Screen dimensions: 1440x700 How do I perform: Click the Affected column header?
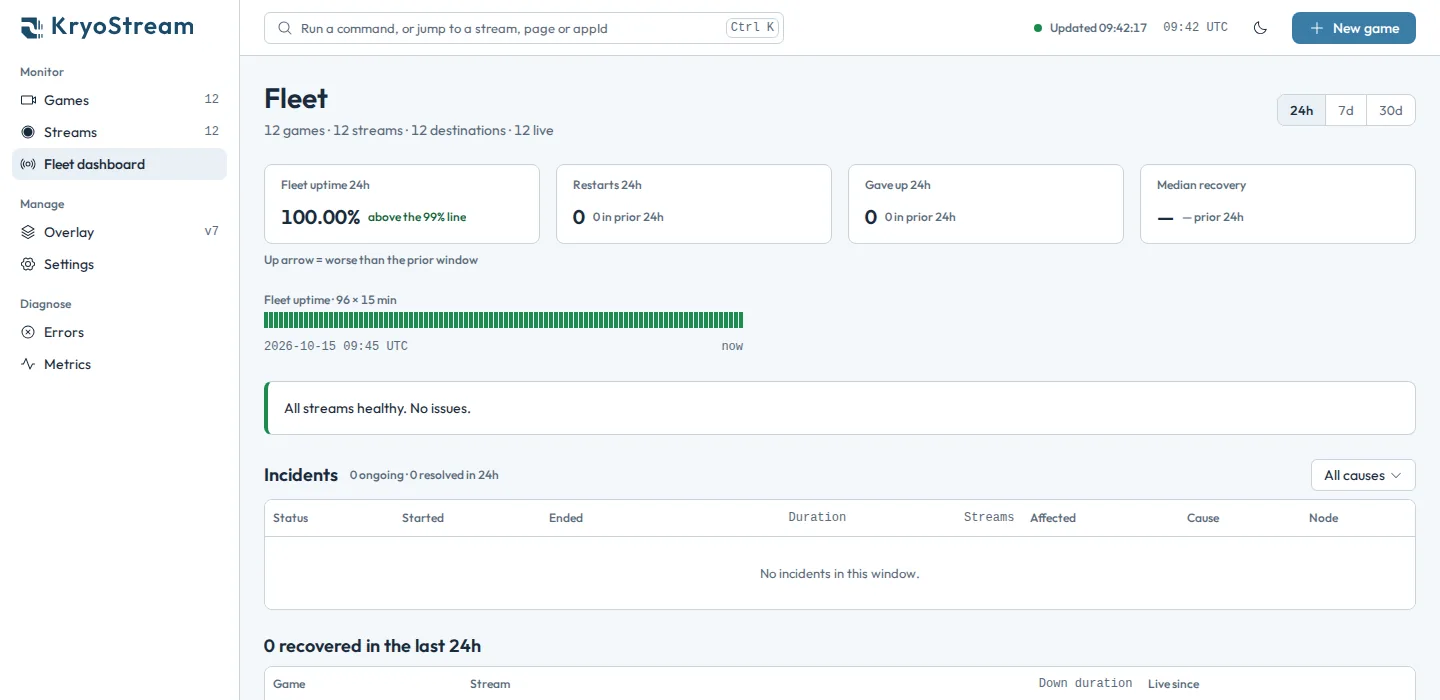[x=1053, y=518]
